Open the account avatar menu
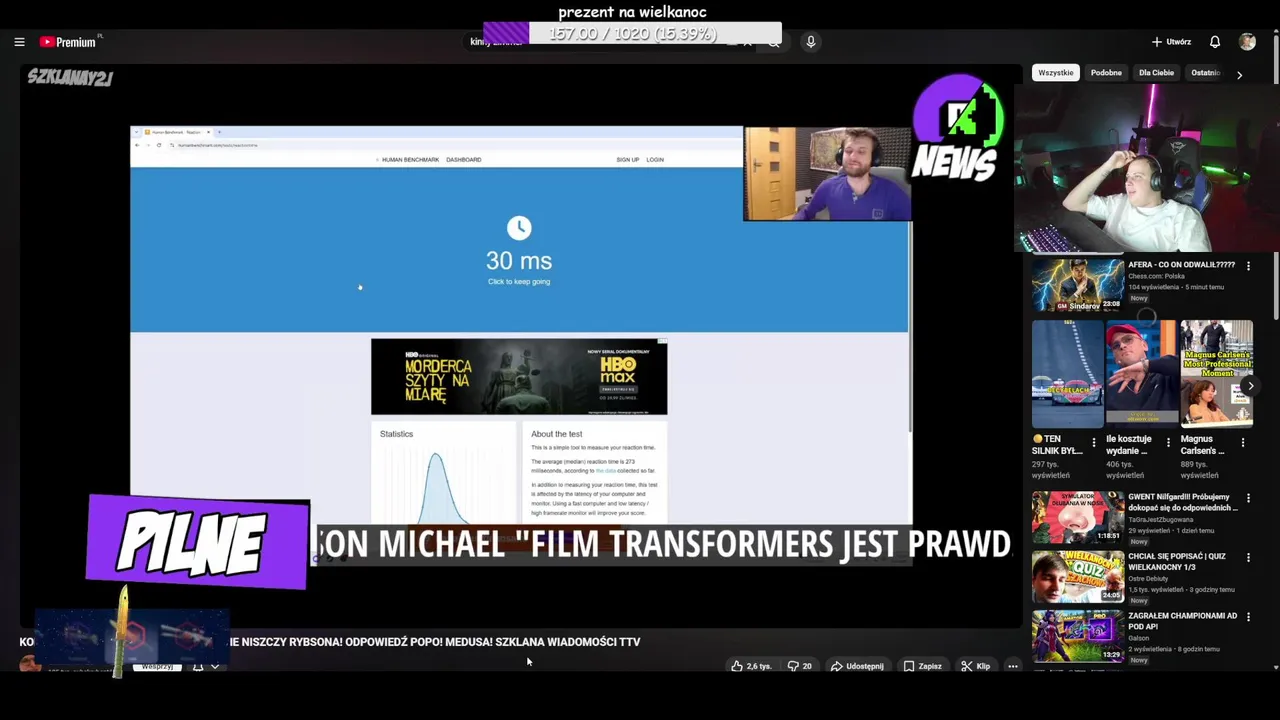This screenshot has width=1280, height=720. point(1247,42)
